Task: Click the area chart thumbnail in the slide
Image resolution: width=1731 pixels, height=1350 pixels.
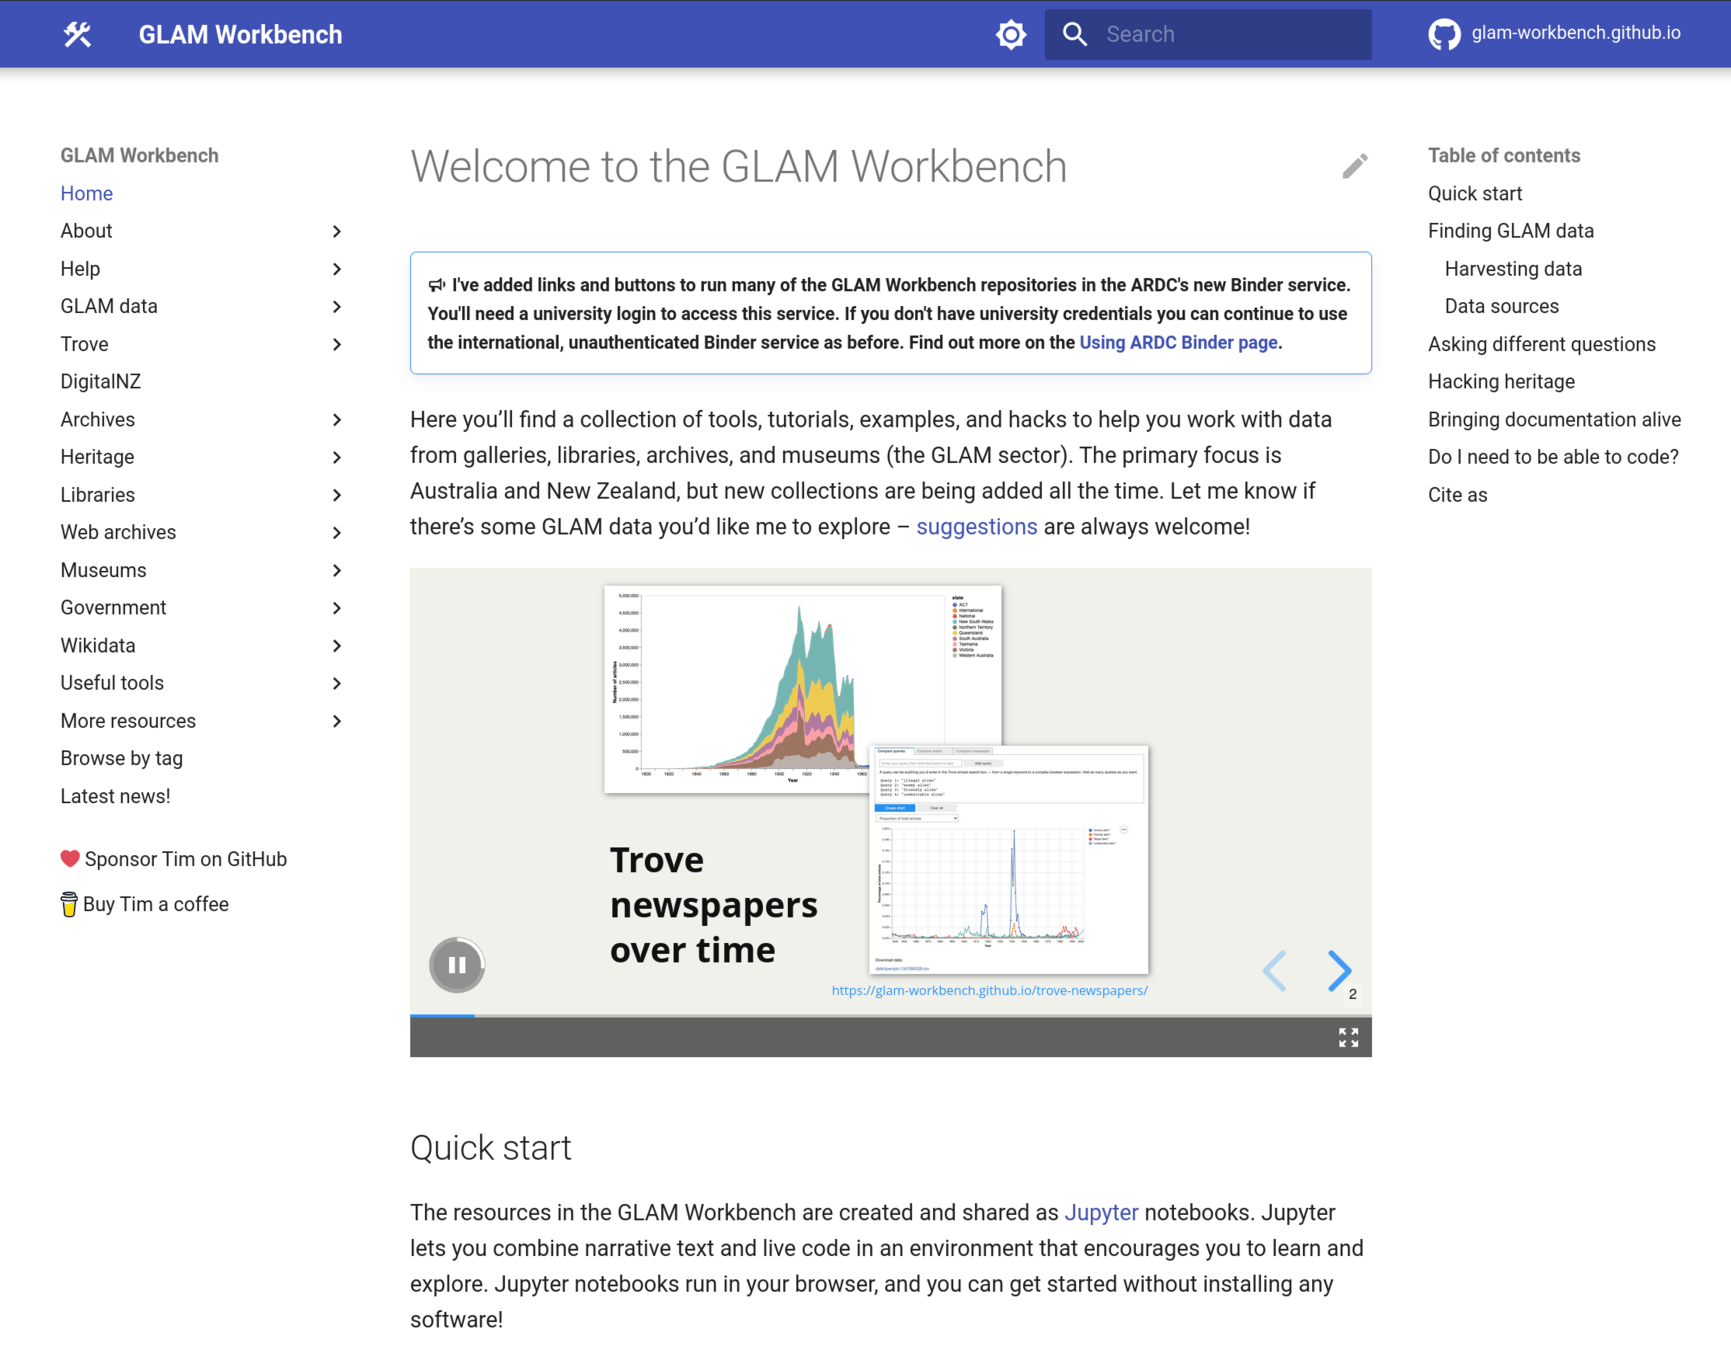Action: (802, 688)
